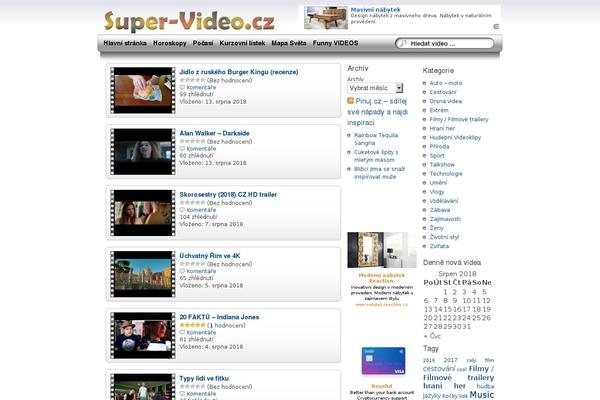
Task: Select Zvířata category
Action: [x=439, y=246]
